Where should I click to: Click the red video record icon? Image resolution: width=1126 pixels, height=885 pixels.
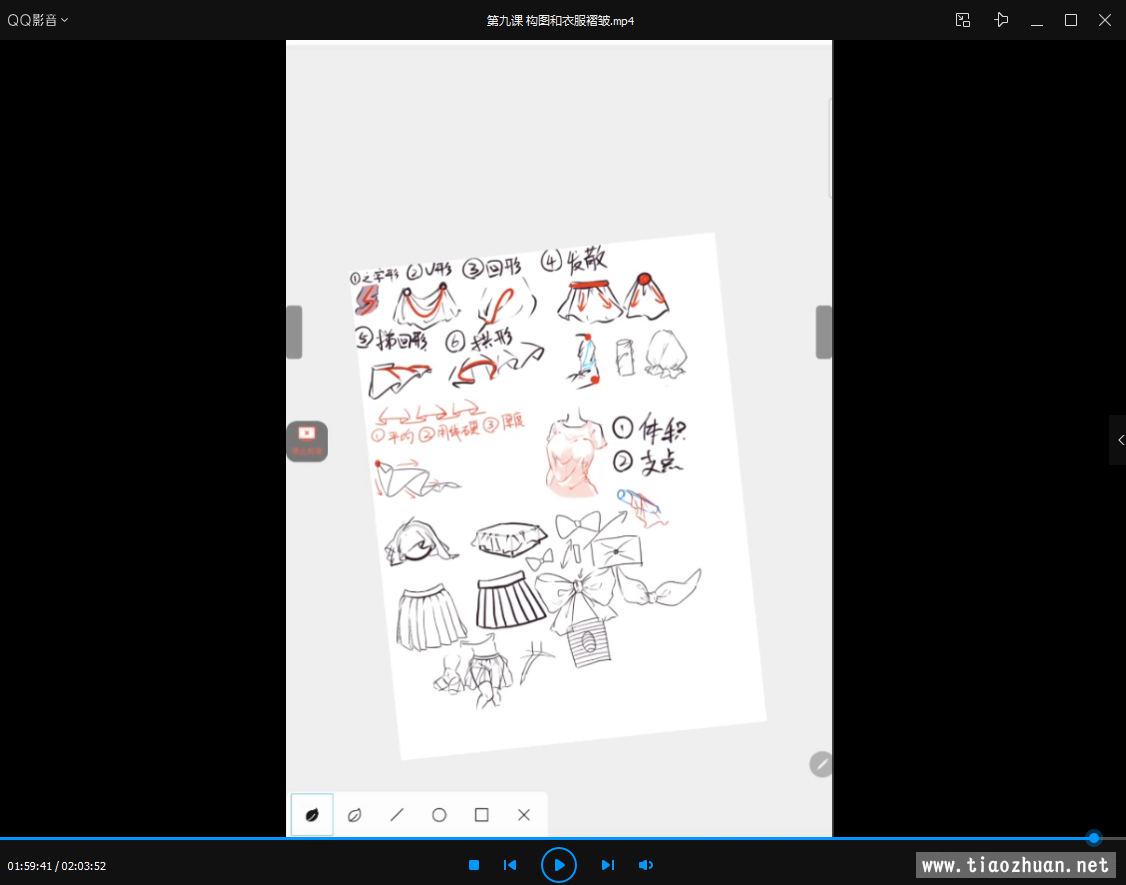[307, 440]
